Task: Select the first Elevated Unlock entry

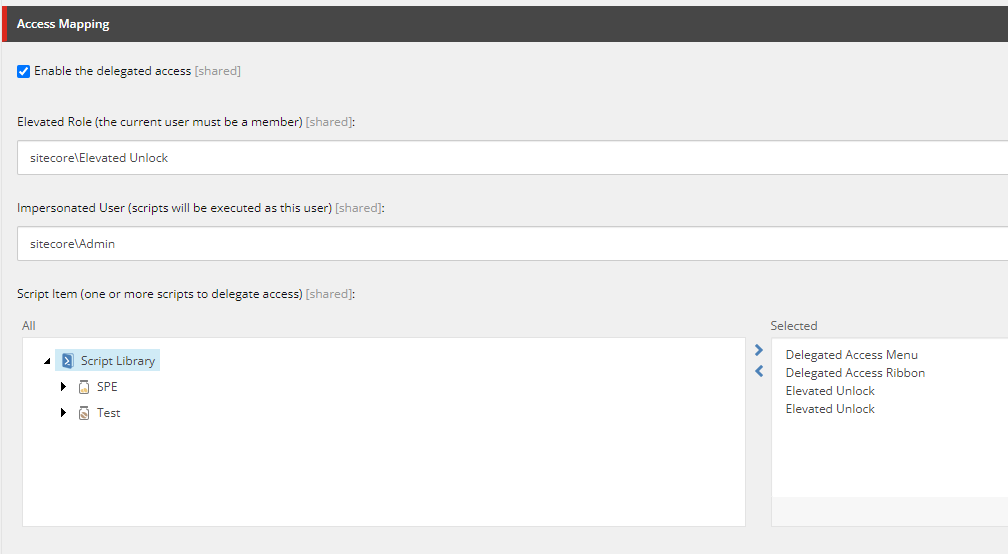Action: pos(830,391)
